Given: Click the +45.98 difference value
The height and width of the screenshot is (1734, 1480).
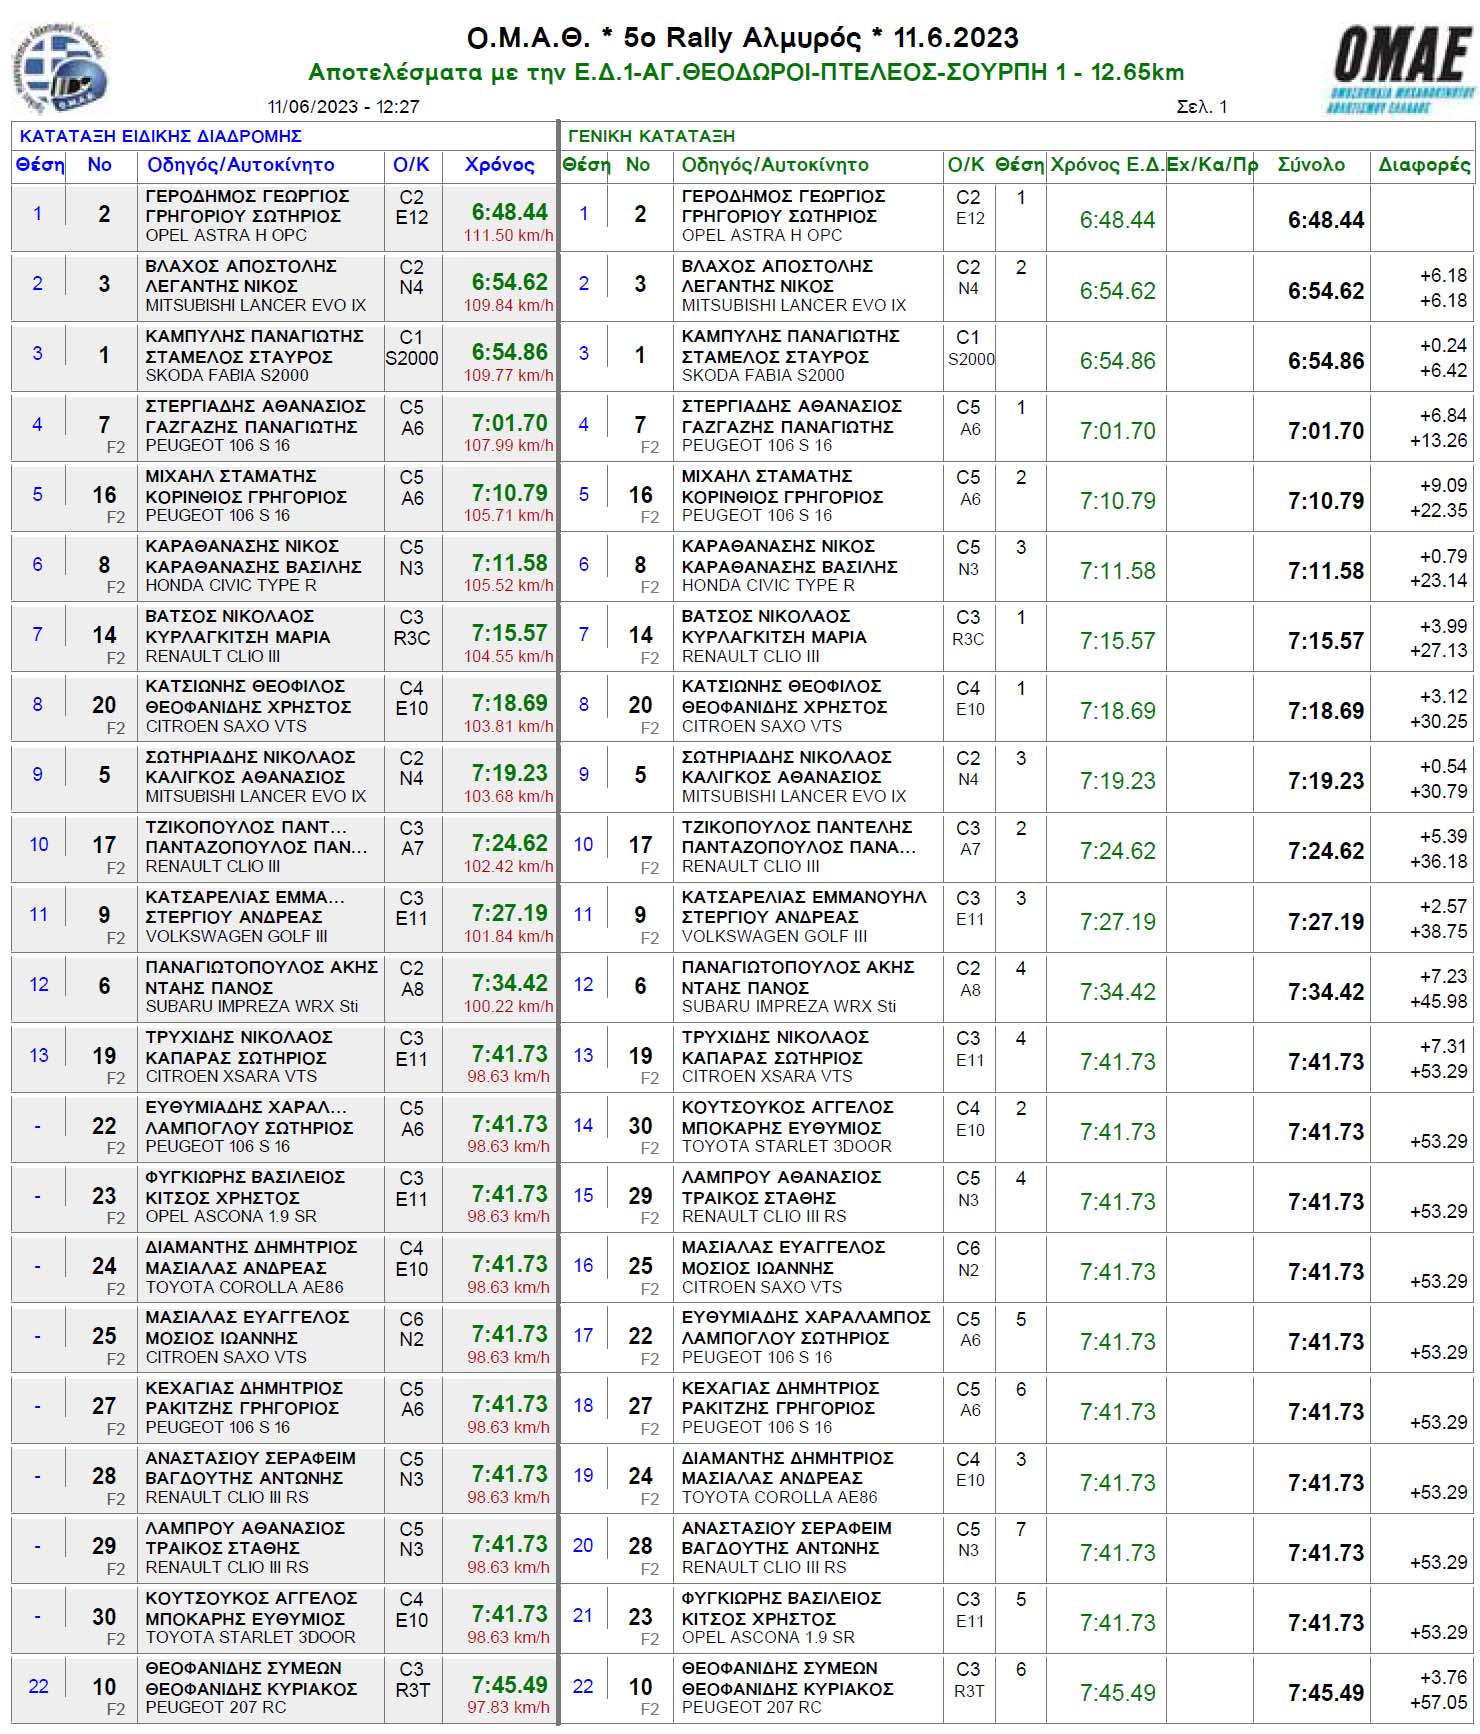Looking at the screenshot, I should [1438, 1001].
